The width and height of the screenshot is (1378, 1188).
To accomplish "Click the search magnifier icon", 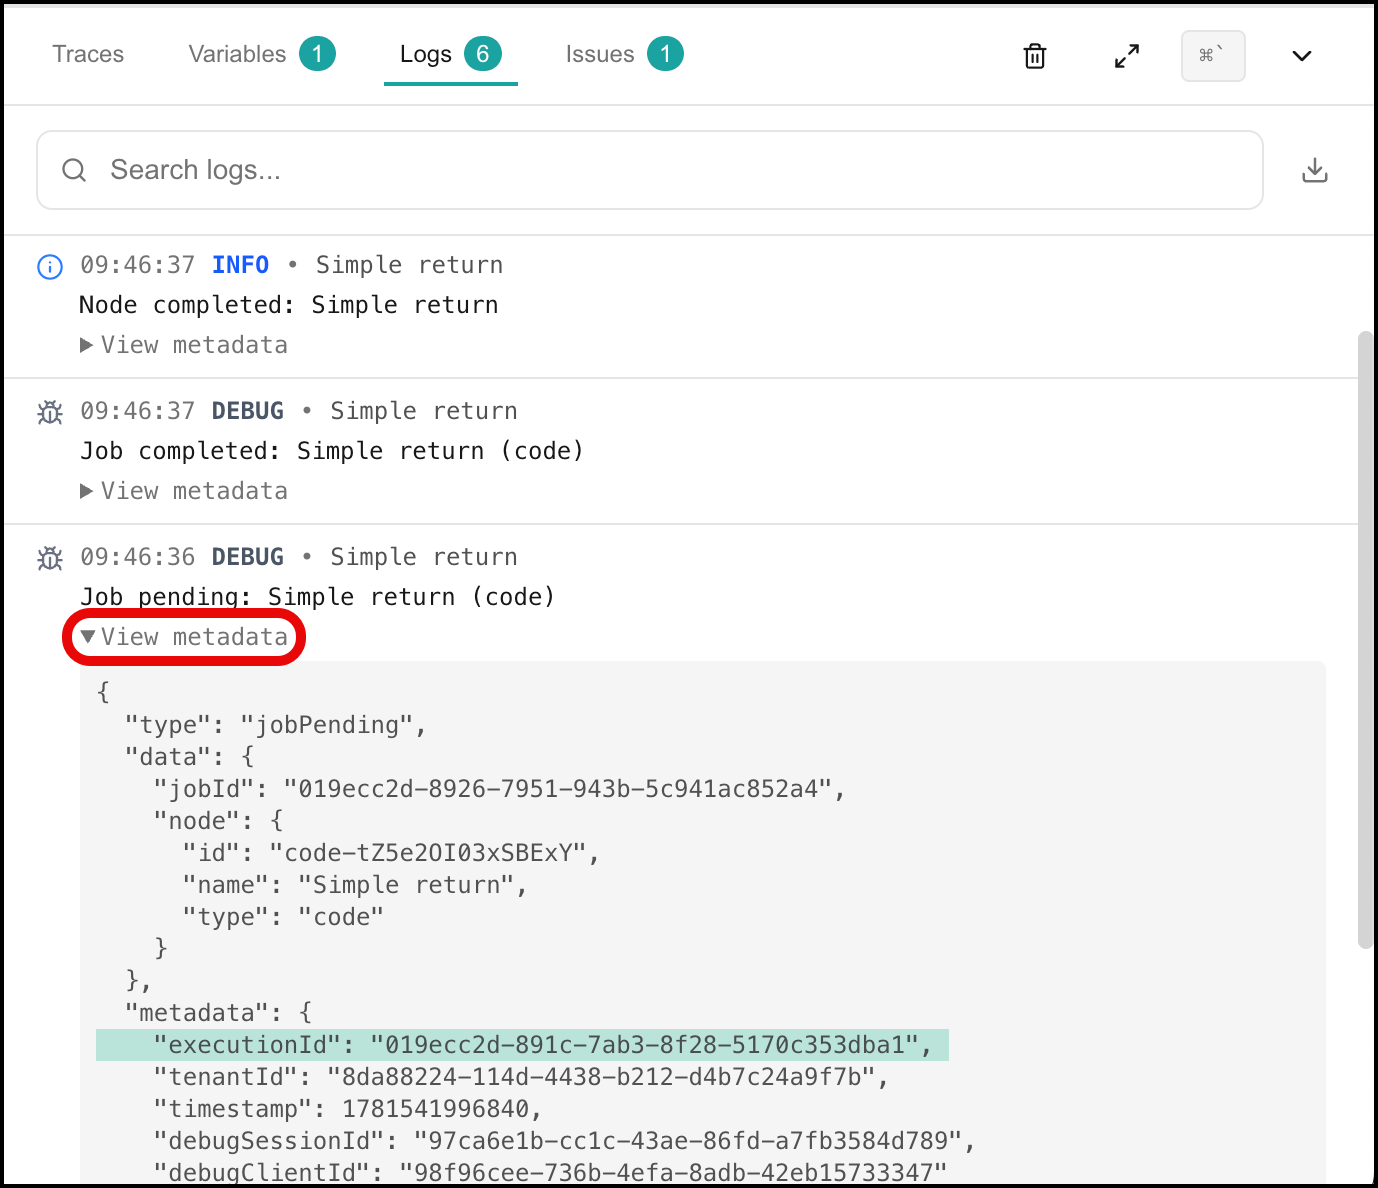I will (74, 170).
